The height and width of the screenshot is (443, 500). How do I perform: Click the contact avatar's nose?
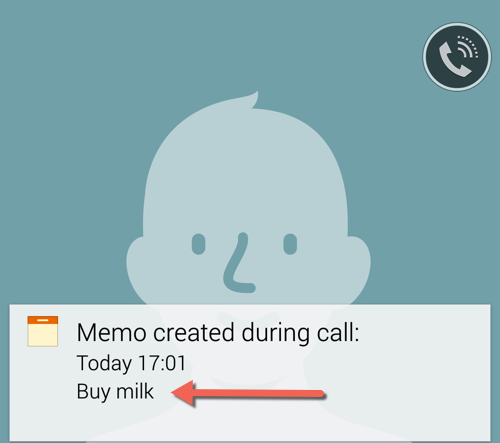[238, 263]
